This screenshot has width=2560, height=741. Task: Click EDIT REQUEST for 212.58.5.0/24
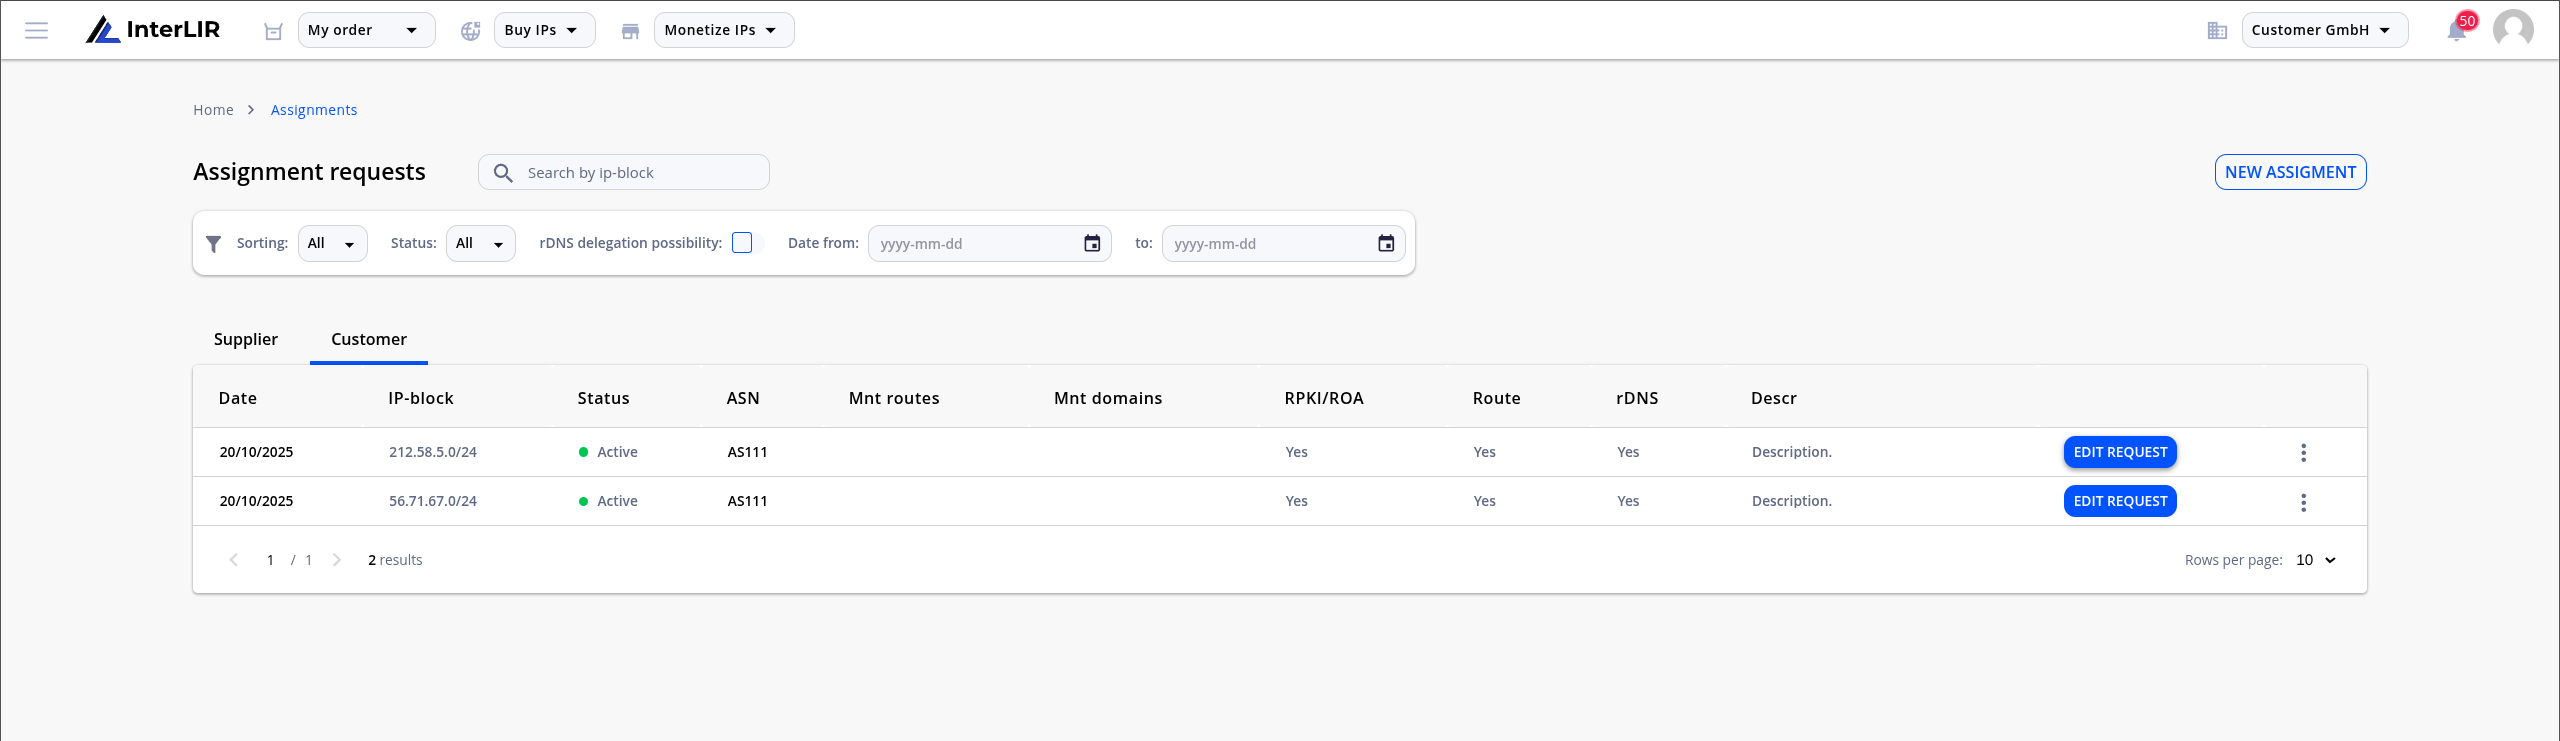click(2120, 452)
